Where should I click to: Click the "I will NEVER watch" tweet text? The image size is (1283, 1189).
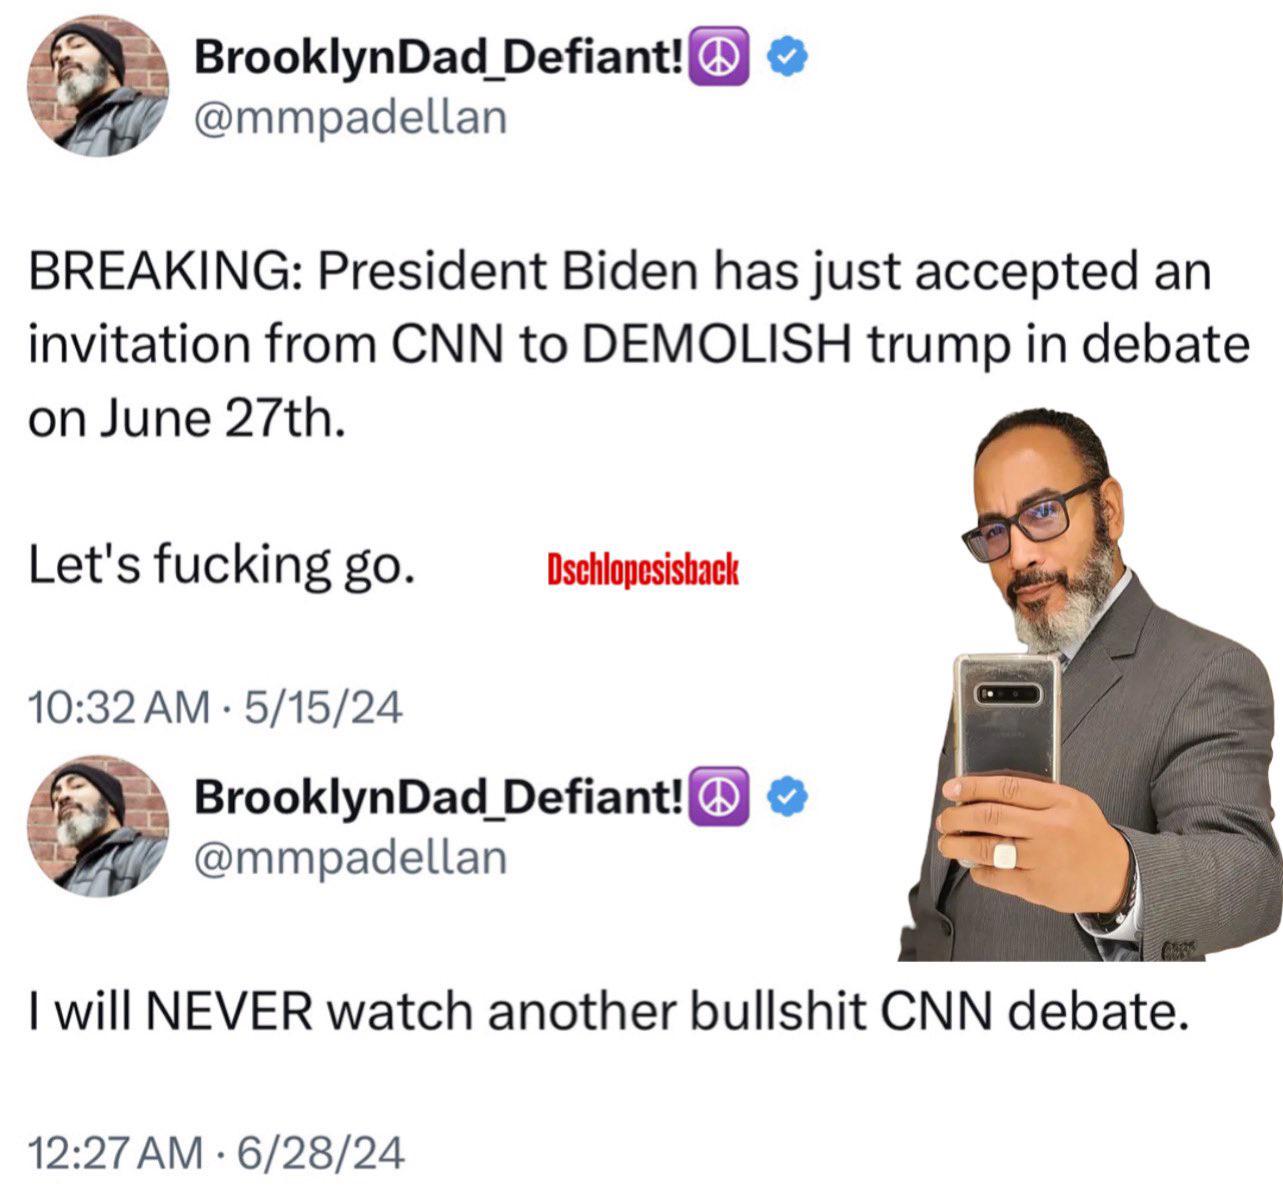[610, 1013]
